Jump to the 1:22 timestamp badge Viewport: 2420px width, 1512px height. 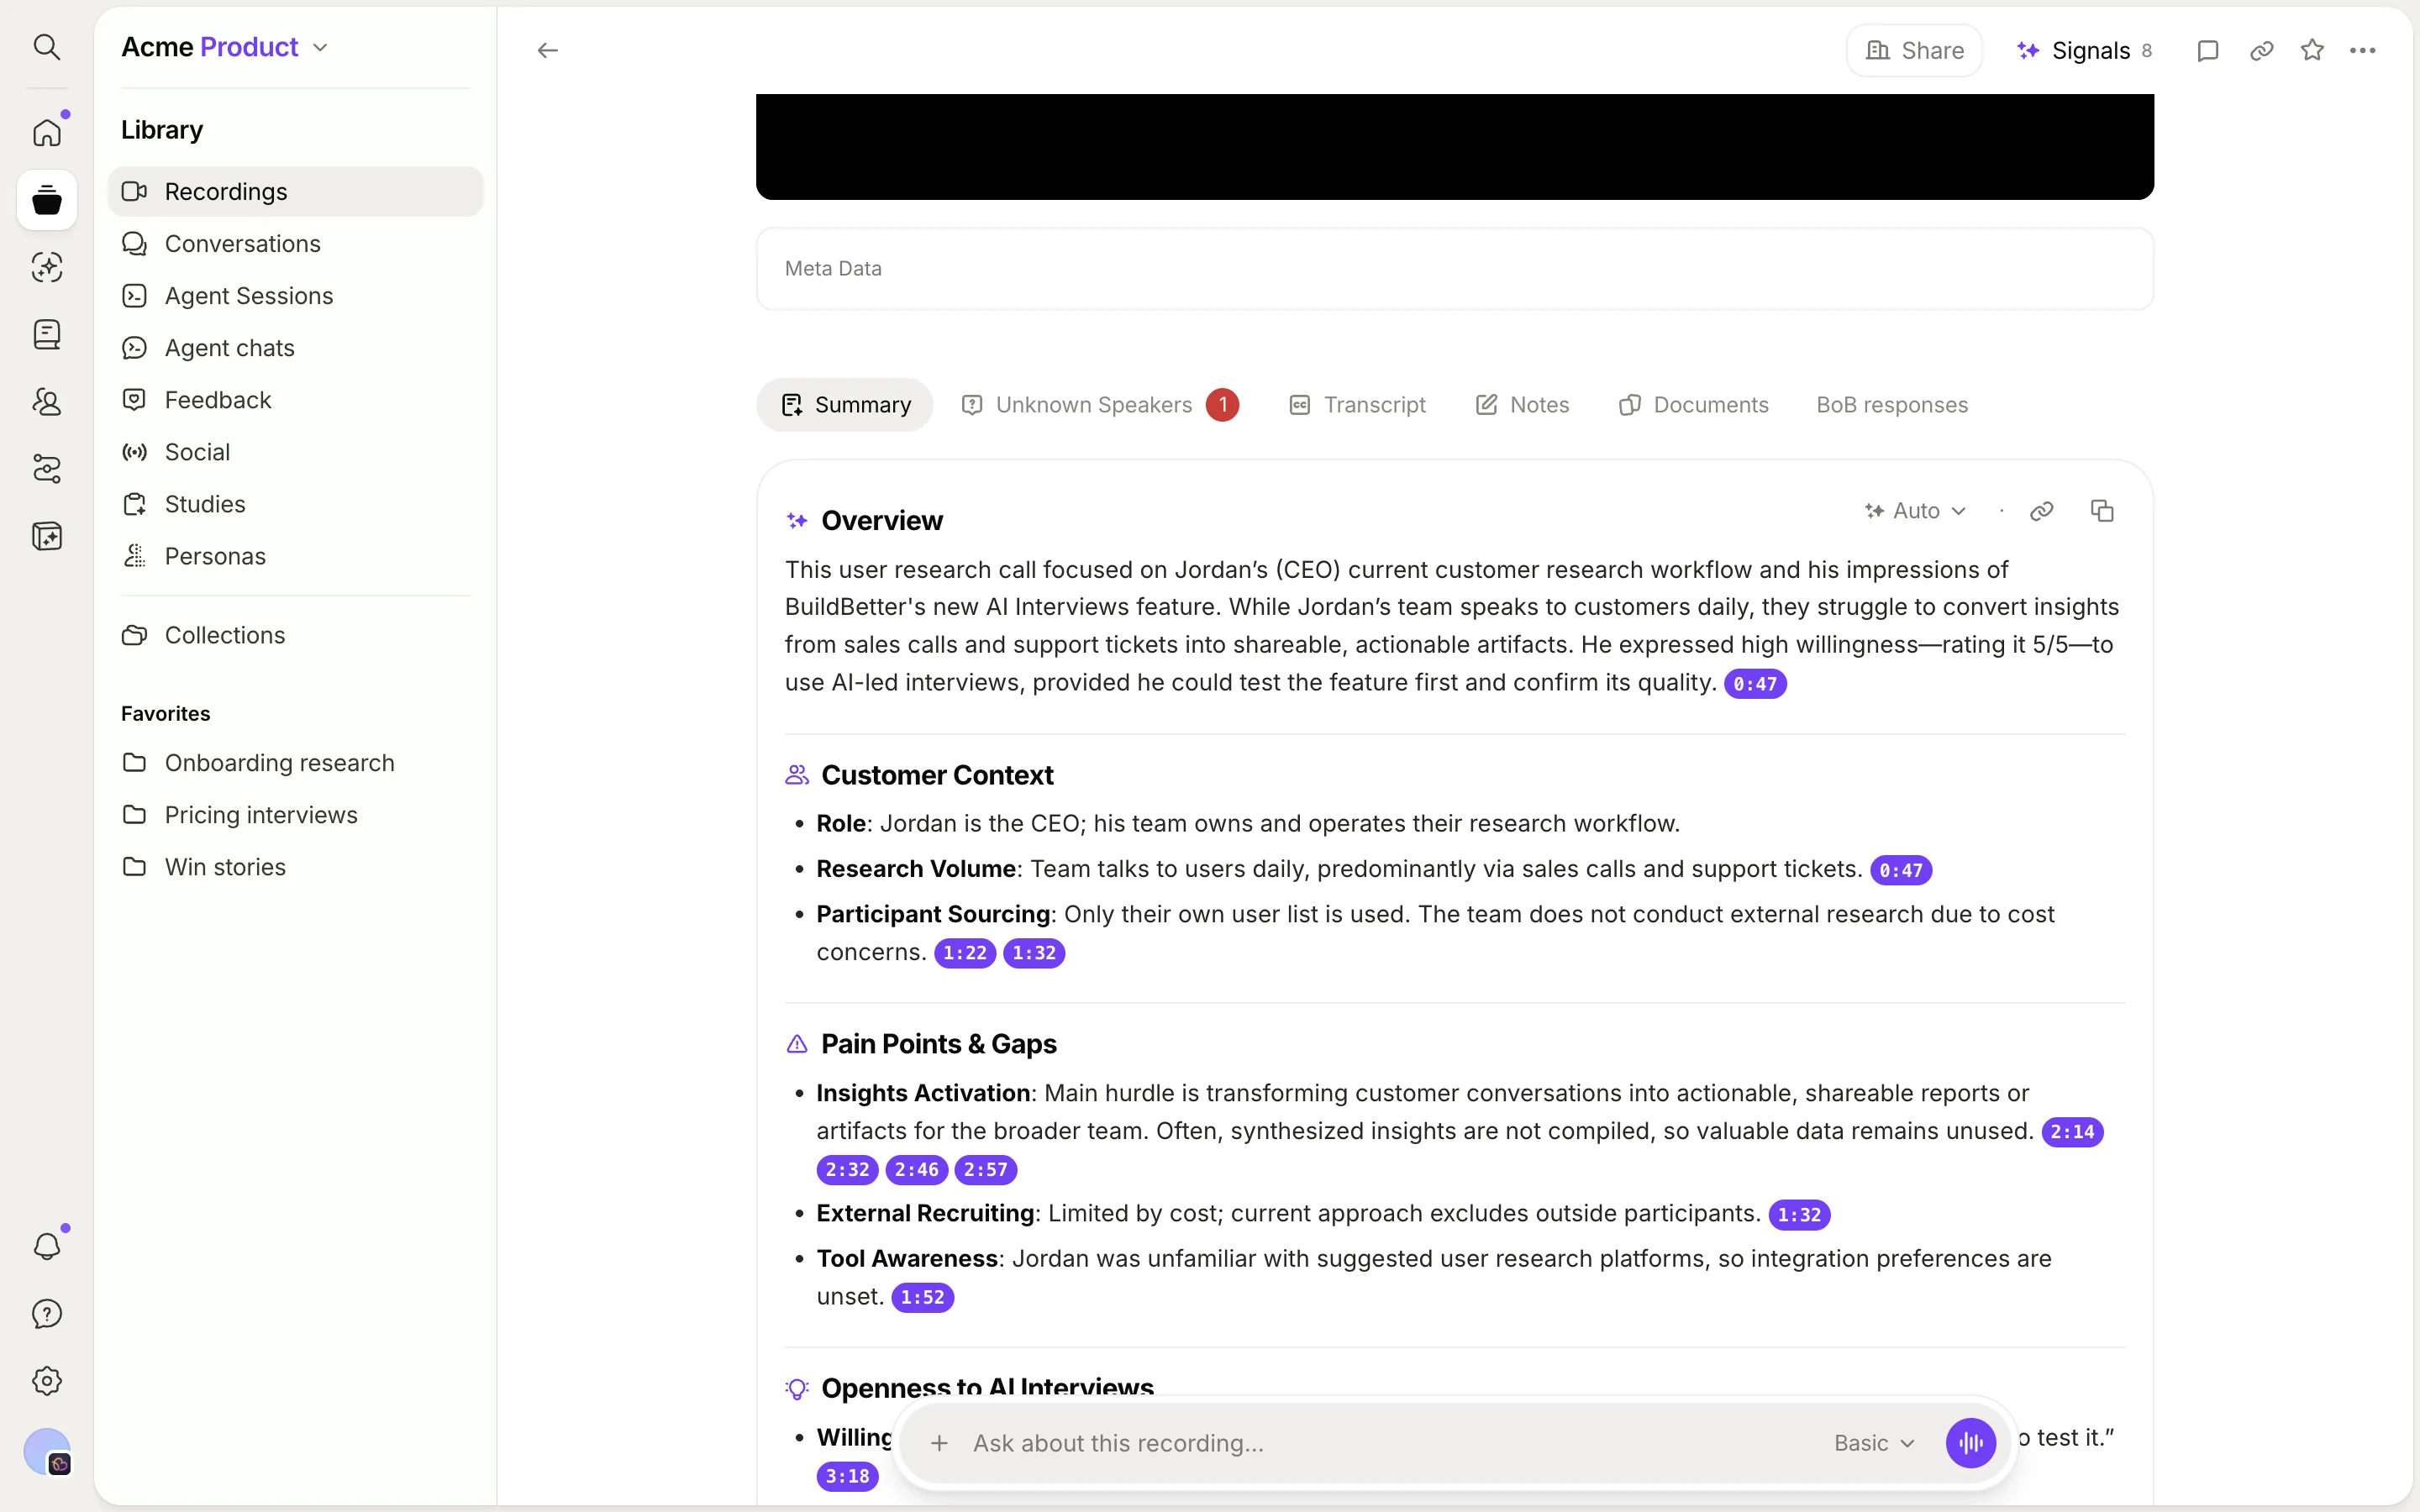point(964,953)
